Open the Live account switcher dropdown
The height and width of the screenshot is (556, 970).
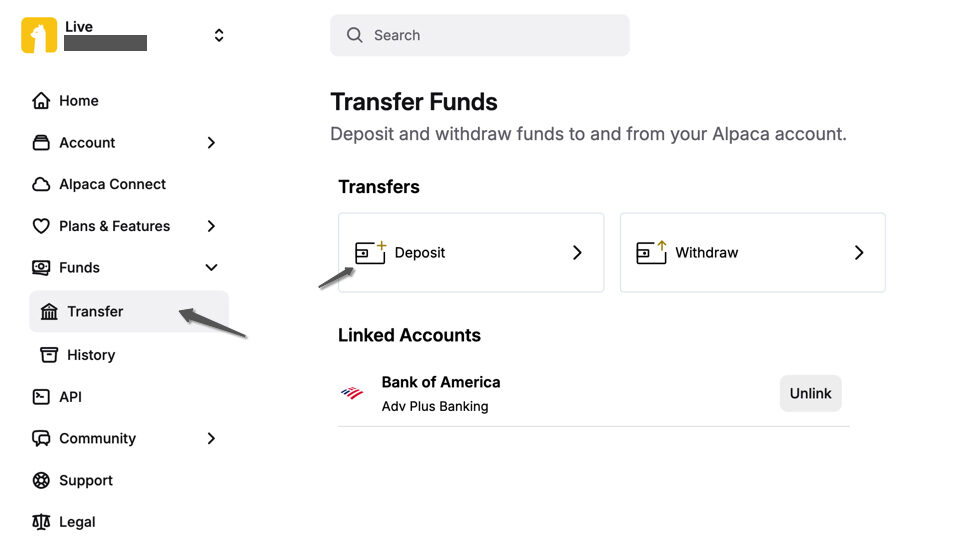(219, 35)
